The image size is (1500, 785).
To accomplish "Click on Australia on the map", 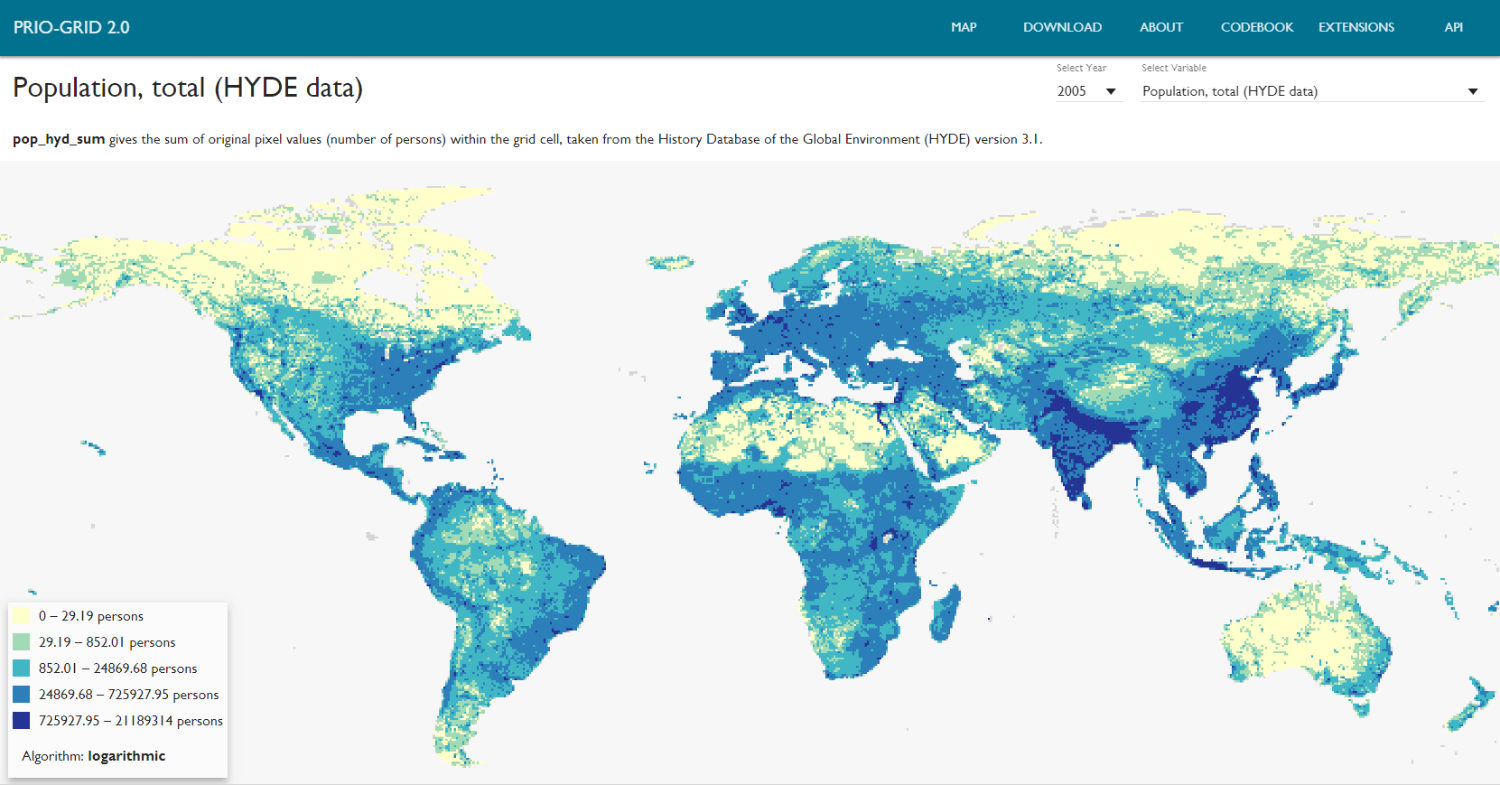I will tap(1300, 640).
